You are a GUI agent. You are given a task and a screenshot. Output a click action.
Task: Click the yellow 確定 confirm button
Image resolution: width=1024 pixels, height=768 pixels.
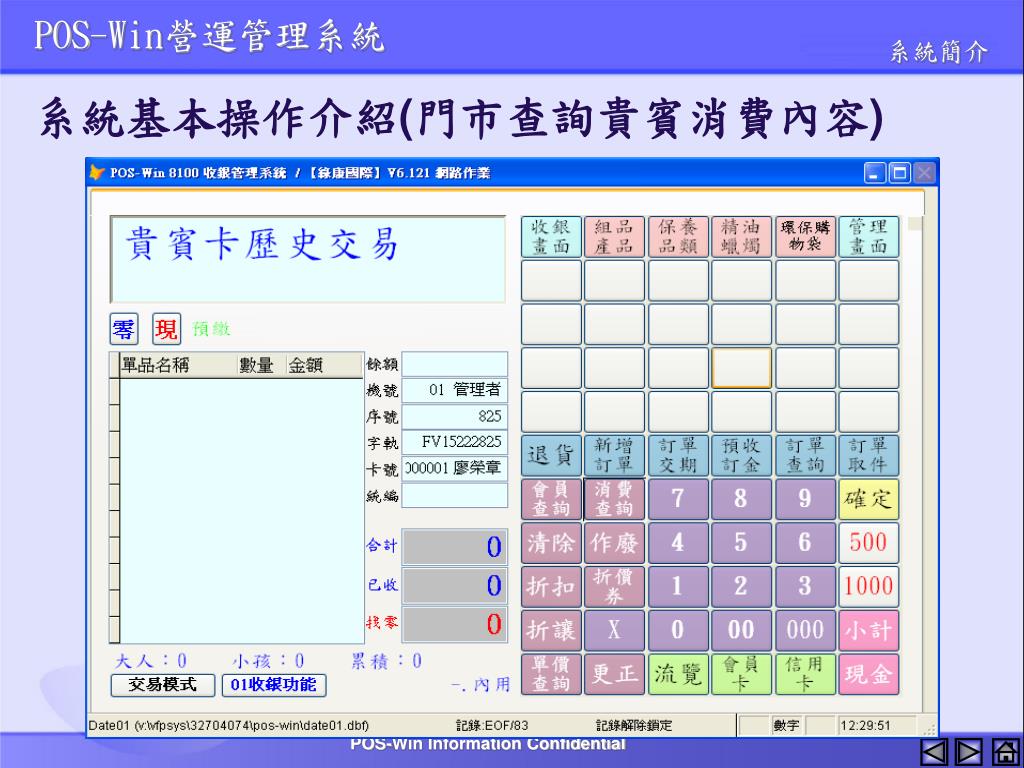pyautogui.click(x=869, y=500)
